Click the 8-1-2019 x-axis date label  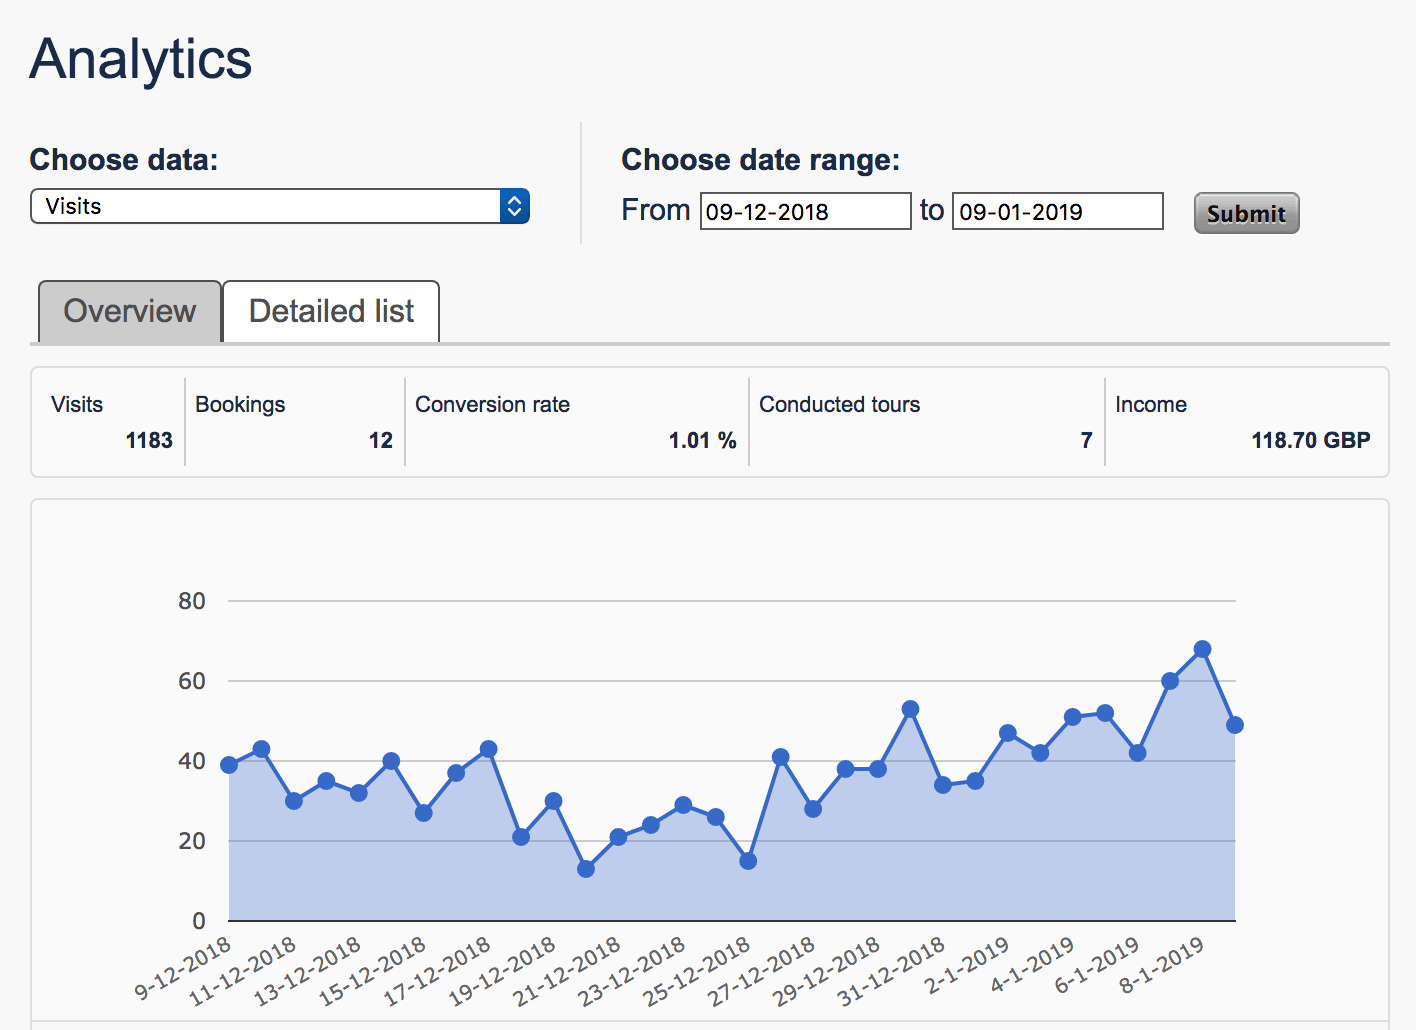click(x=1162, y=966)
